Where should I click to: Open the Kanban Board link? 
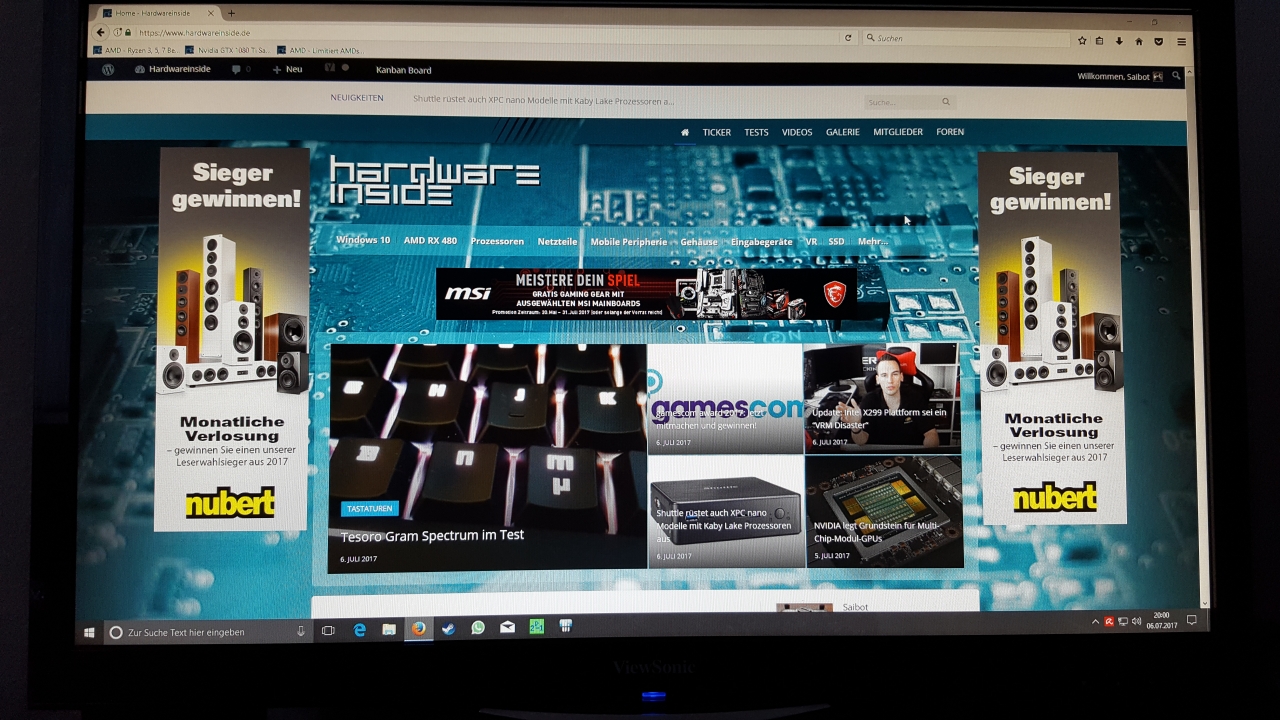point(403,70)
